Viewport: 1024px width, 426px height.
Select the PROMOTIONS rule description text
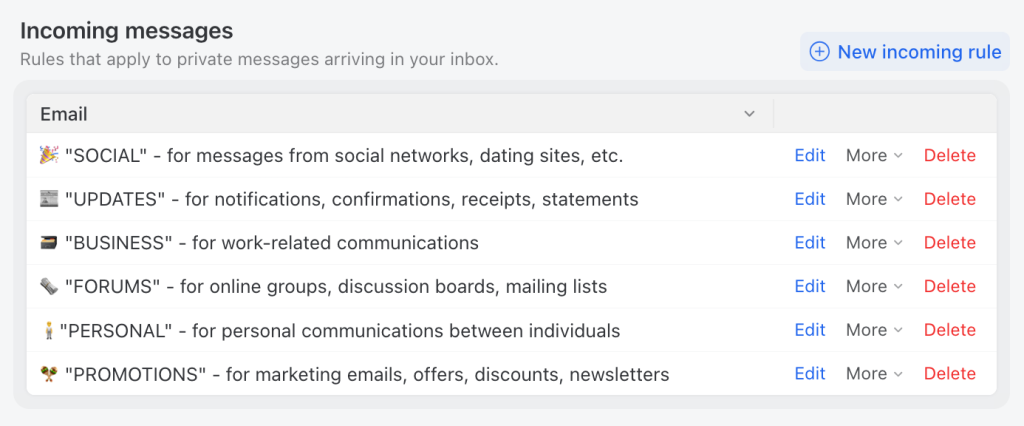click(367, 375)
